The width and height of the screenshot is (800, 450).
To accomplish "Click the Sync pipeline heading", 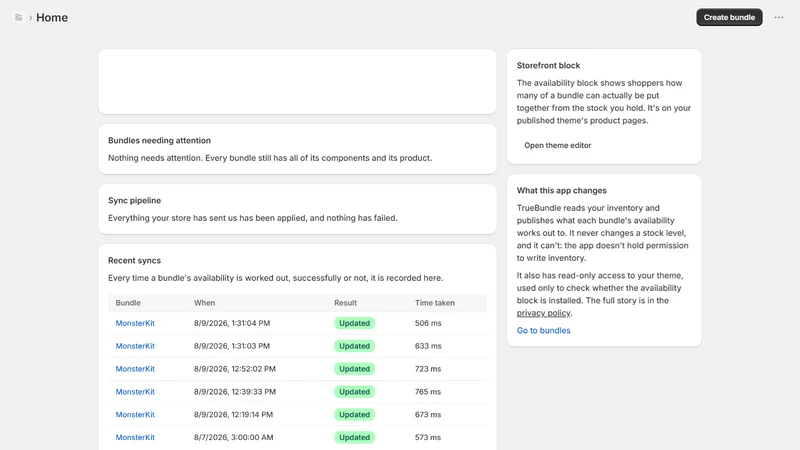I will [135, 201].
